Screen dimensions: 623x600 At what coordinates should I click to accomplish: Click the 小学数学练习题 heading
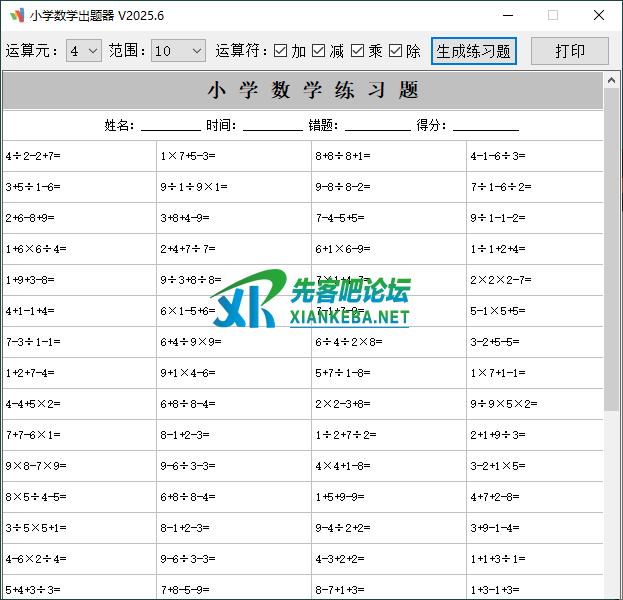coord(313,90)
